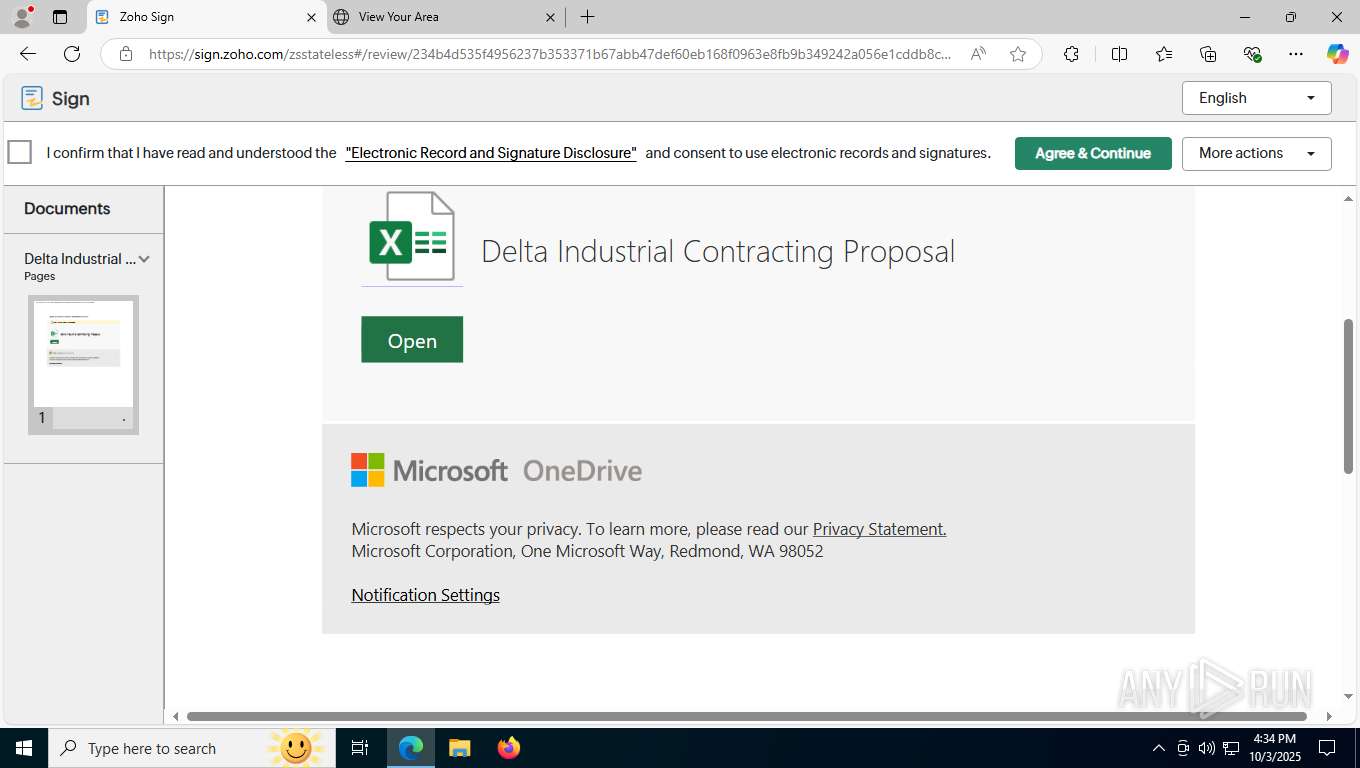The height and width of the screenshot is (768, 1360).
Task: Click the scroll down arrow
Action: click(x=1348, y=696)
